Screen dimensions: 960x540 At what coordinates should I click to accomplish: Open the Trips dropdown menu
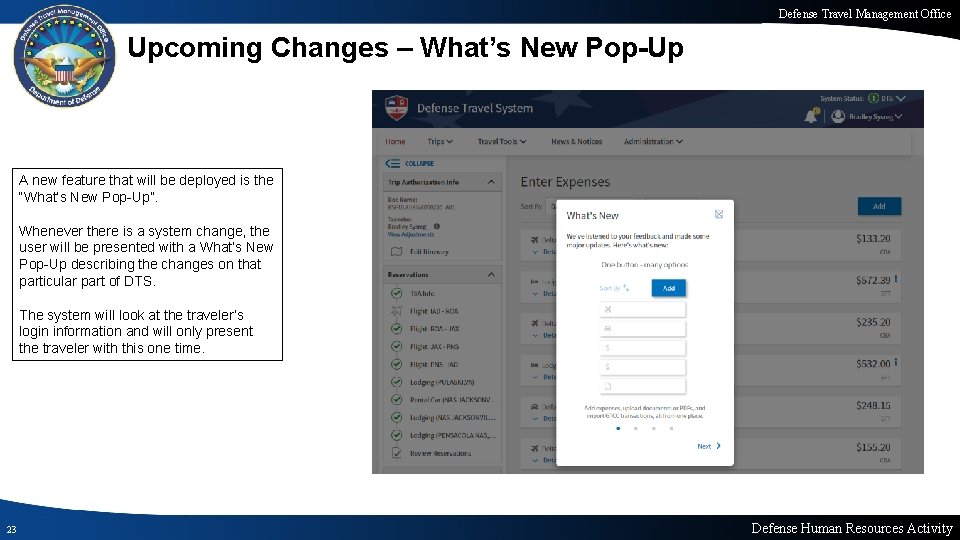pos(440,141)
